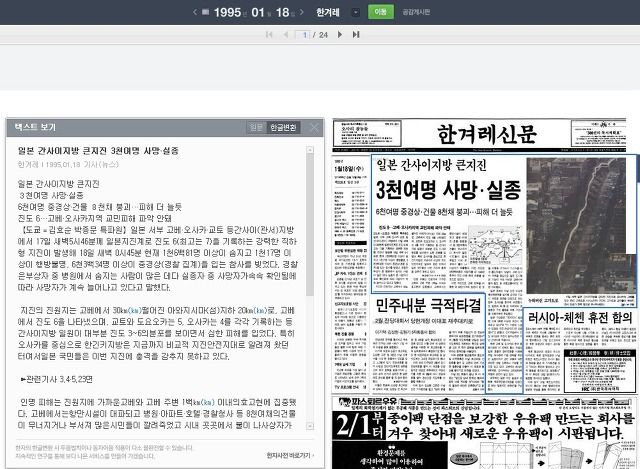Click the scroll up arrow of text panel
640x469 pixels.
(310, 150)
